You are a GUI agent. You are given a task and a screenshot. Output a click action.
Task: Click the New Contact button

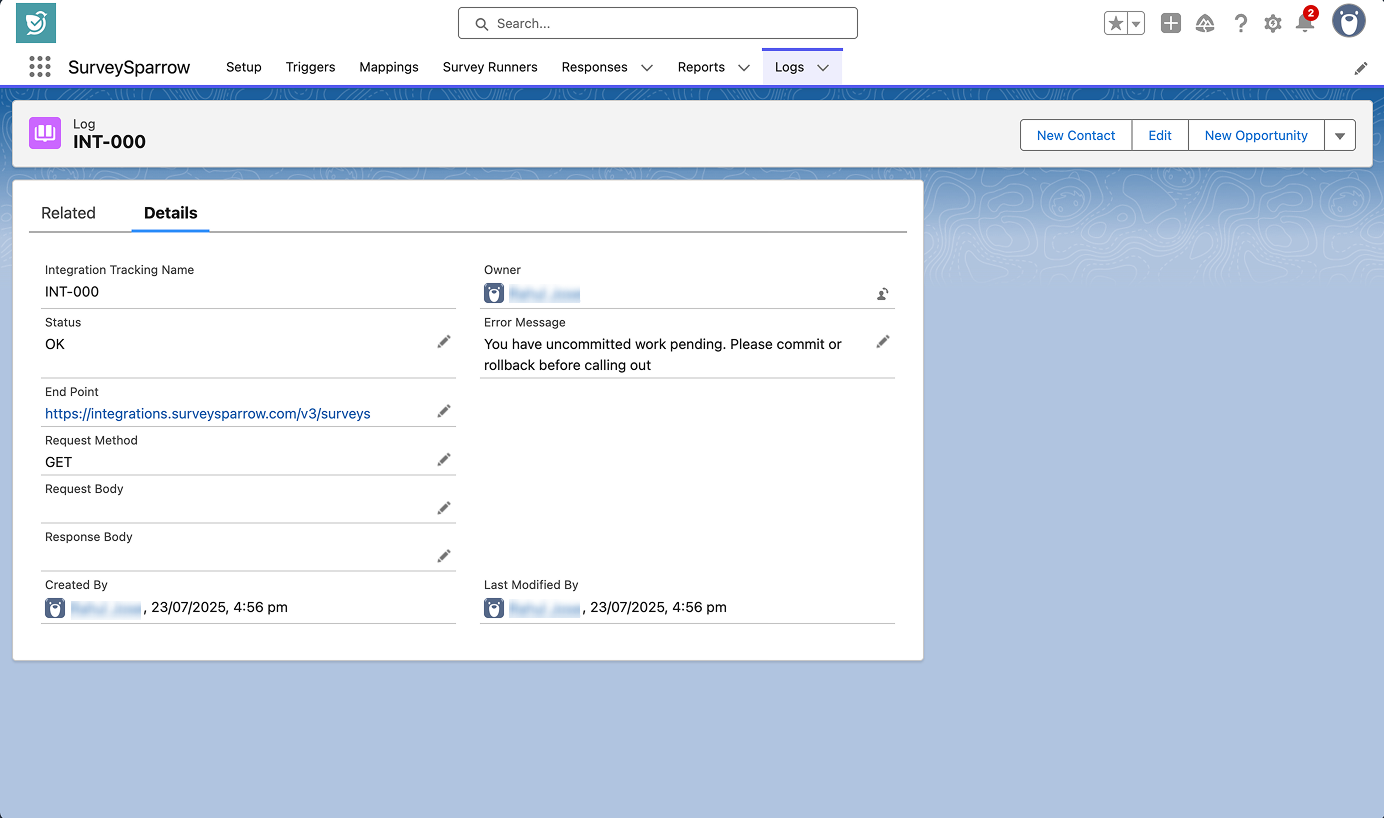[1075, 136]
